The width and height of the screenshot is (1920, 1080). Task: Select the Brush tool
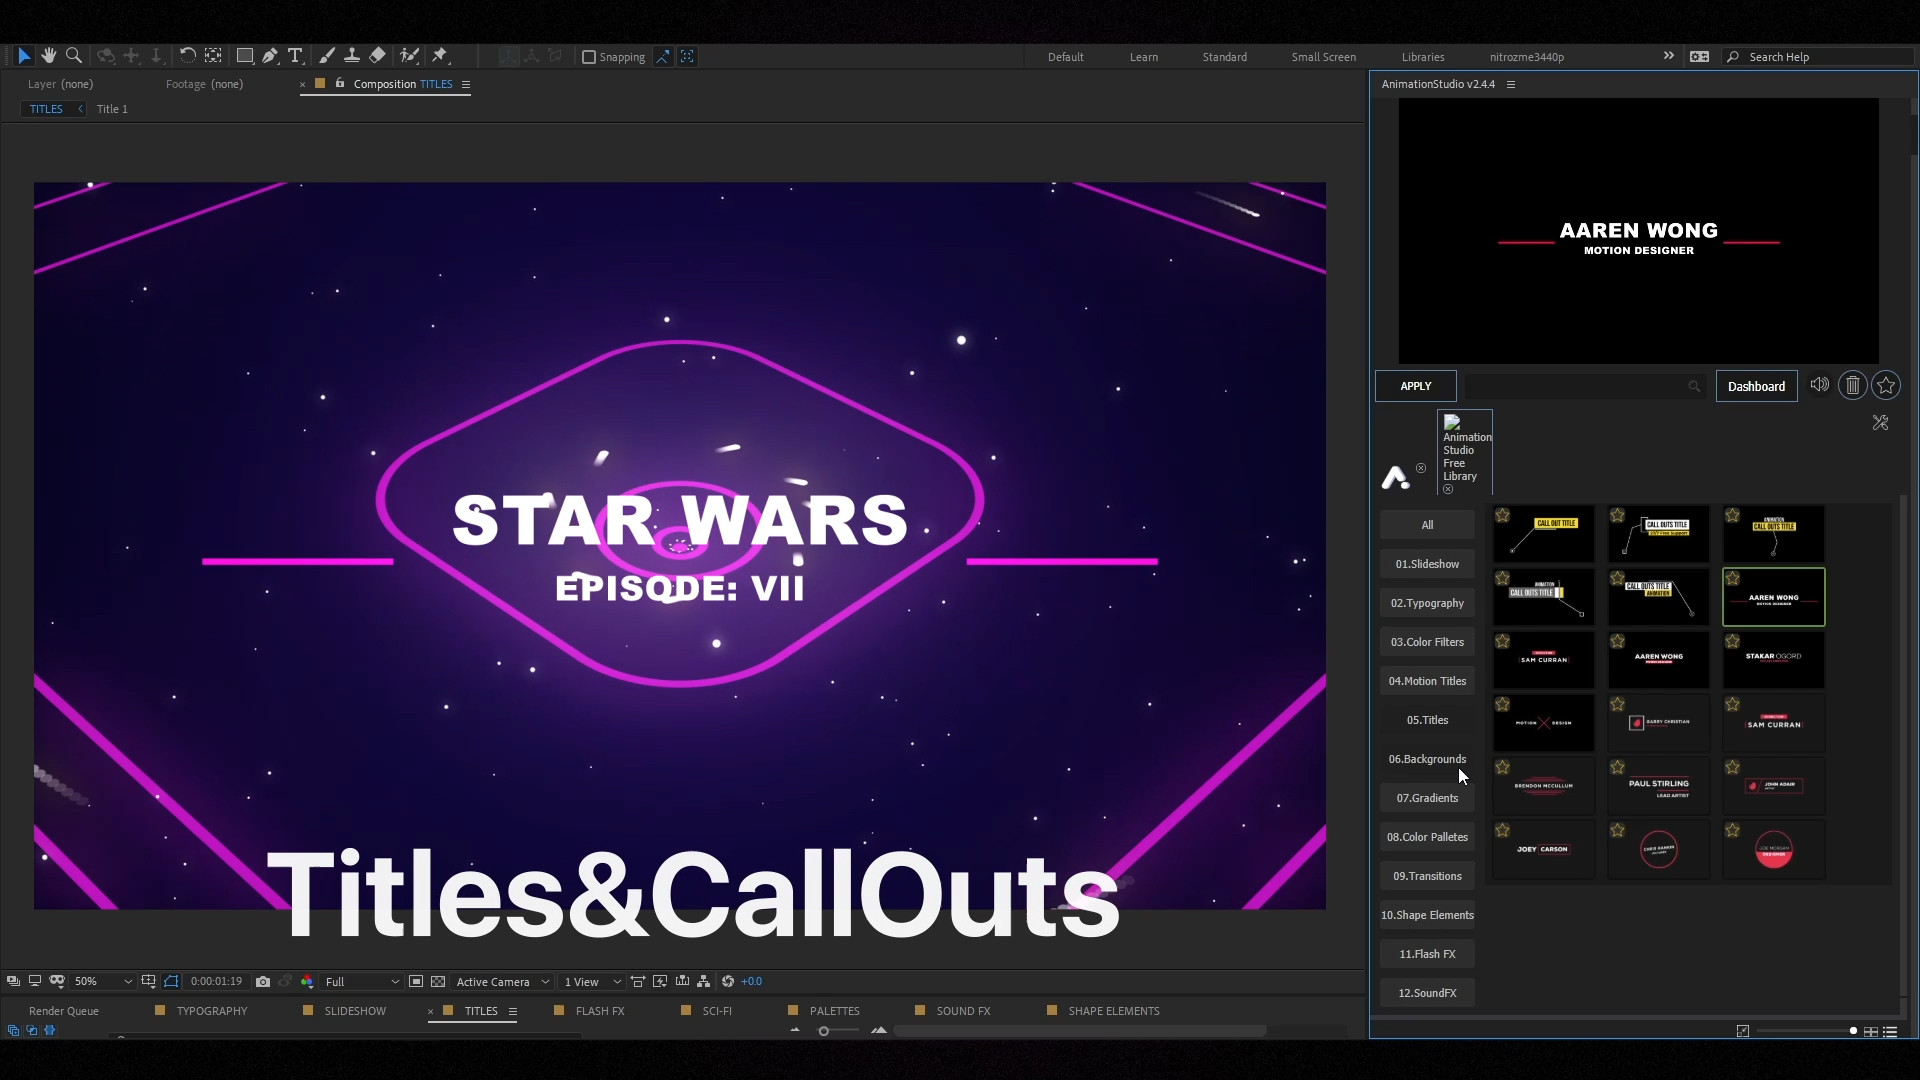(x=326, y=56)
